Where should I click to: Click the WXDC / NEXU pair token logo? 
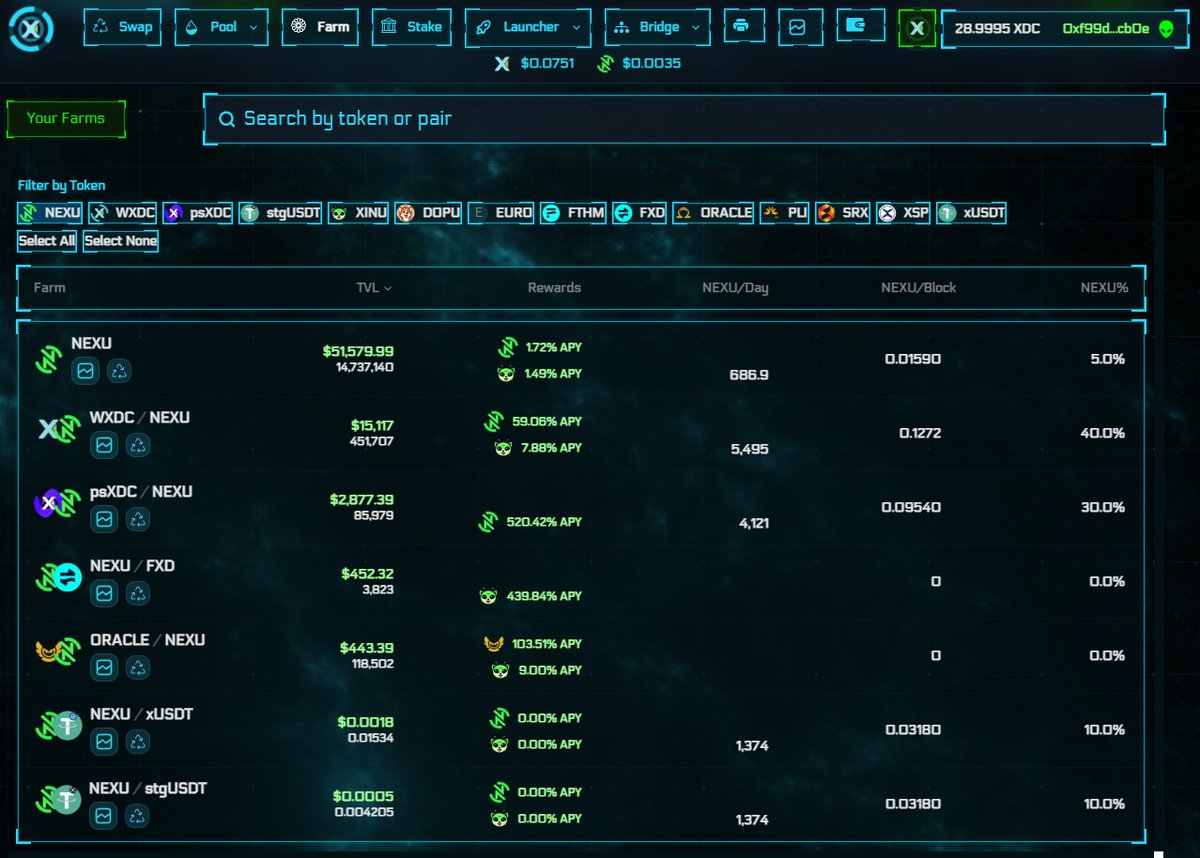[59, 430]
